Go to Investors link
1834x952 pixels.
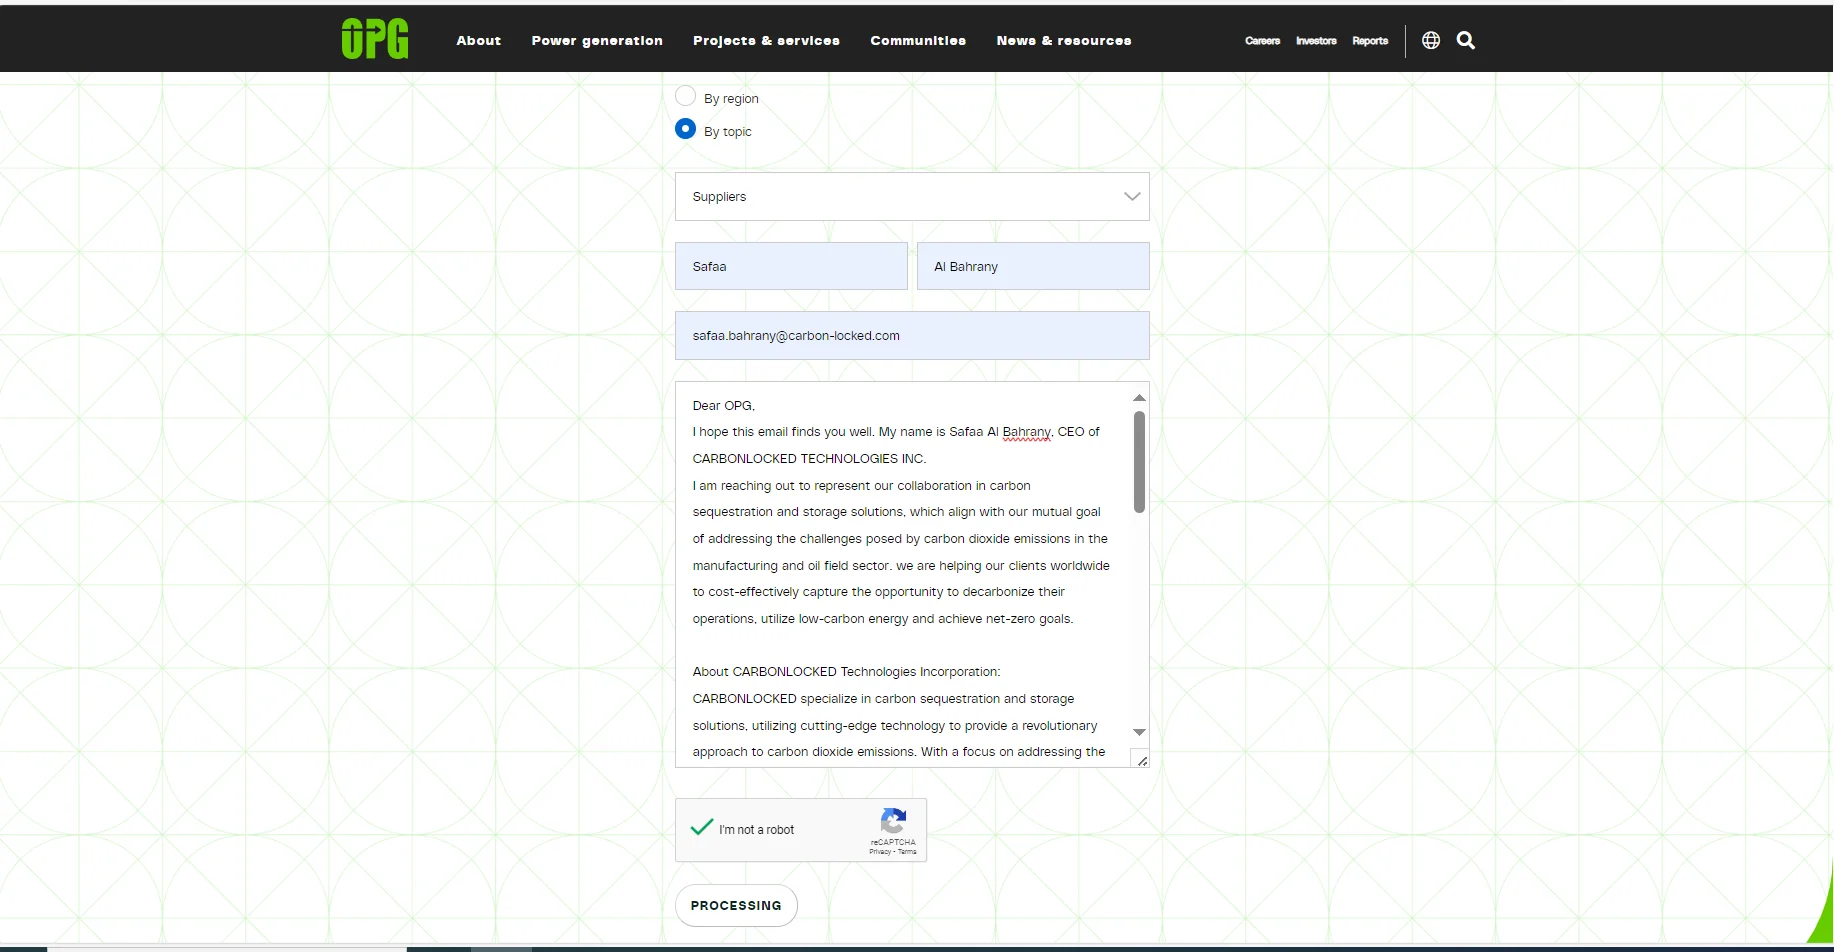1316,41
